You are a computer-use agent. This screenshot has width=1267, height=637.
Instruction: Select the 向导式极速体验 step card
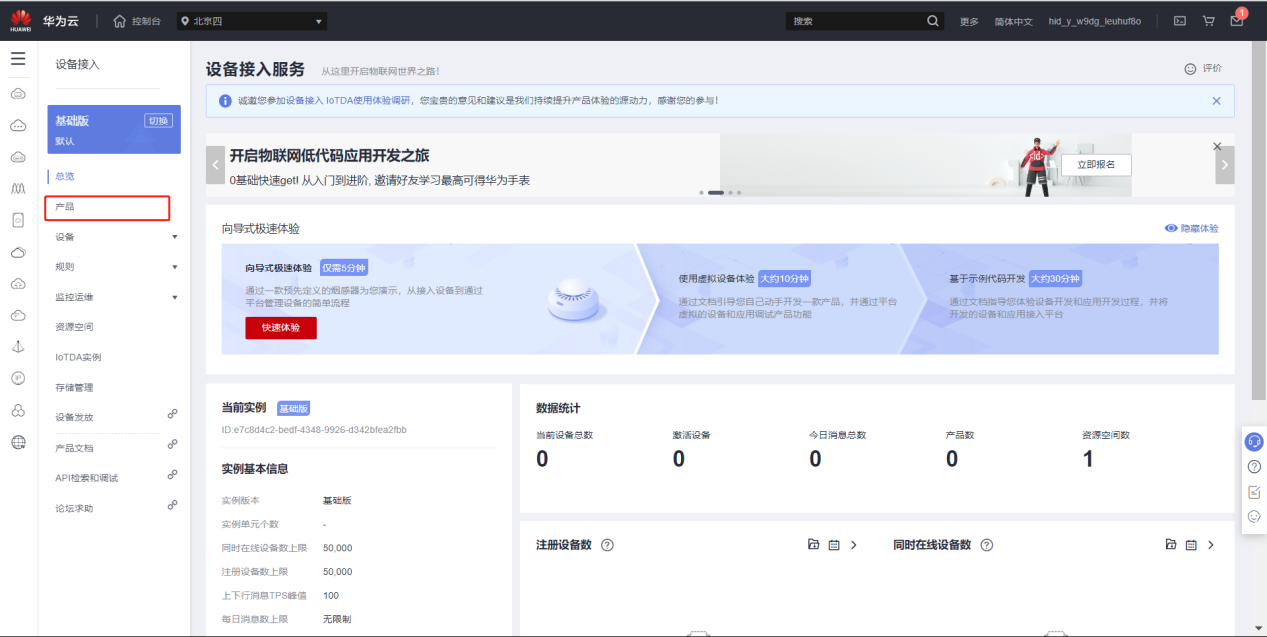[430, 299]
